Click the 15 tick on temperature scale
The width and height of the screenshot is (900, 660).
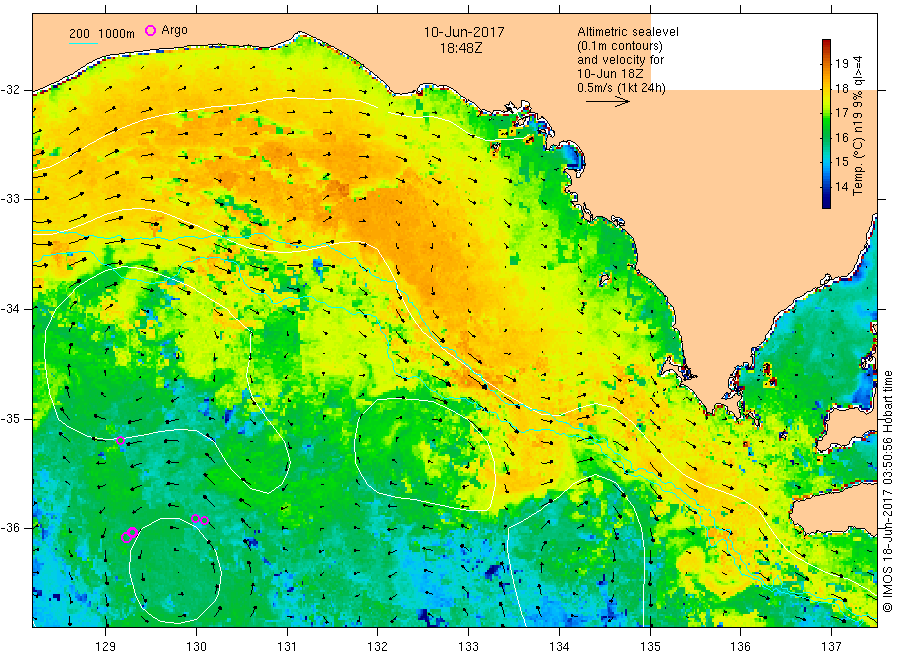(x=841, y=162)
